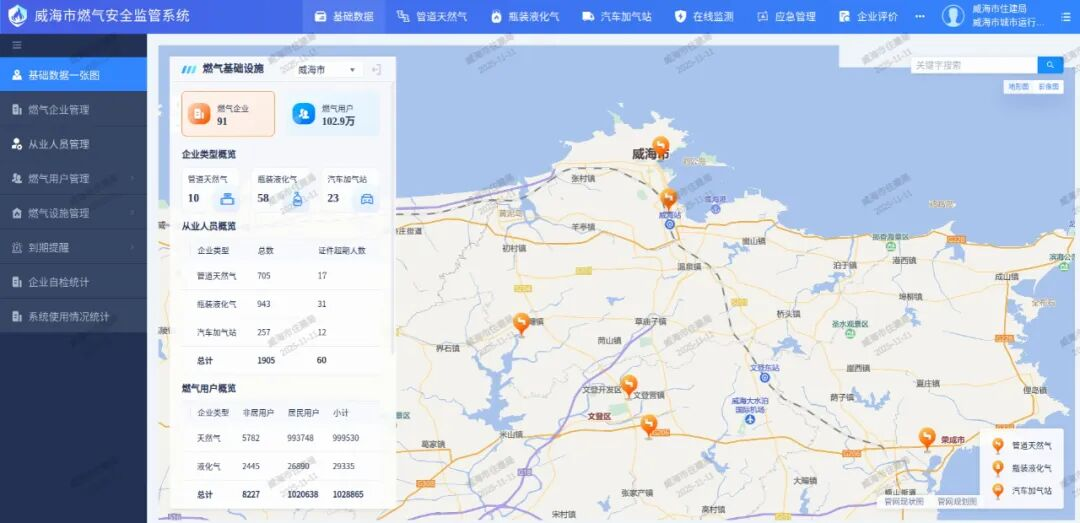Expand the 到期提醒 sidebar submenu

pyautogui.click(x=73, y=248)
